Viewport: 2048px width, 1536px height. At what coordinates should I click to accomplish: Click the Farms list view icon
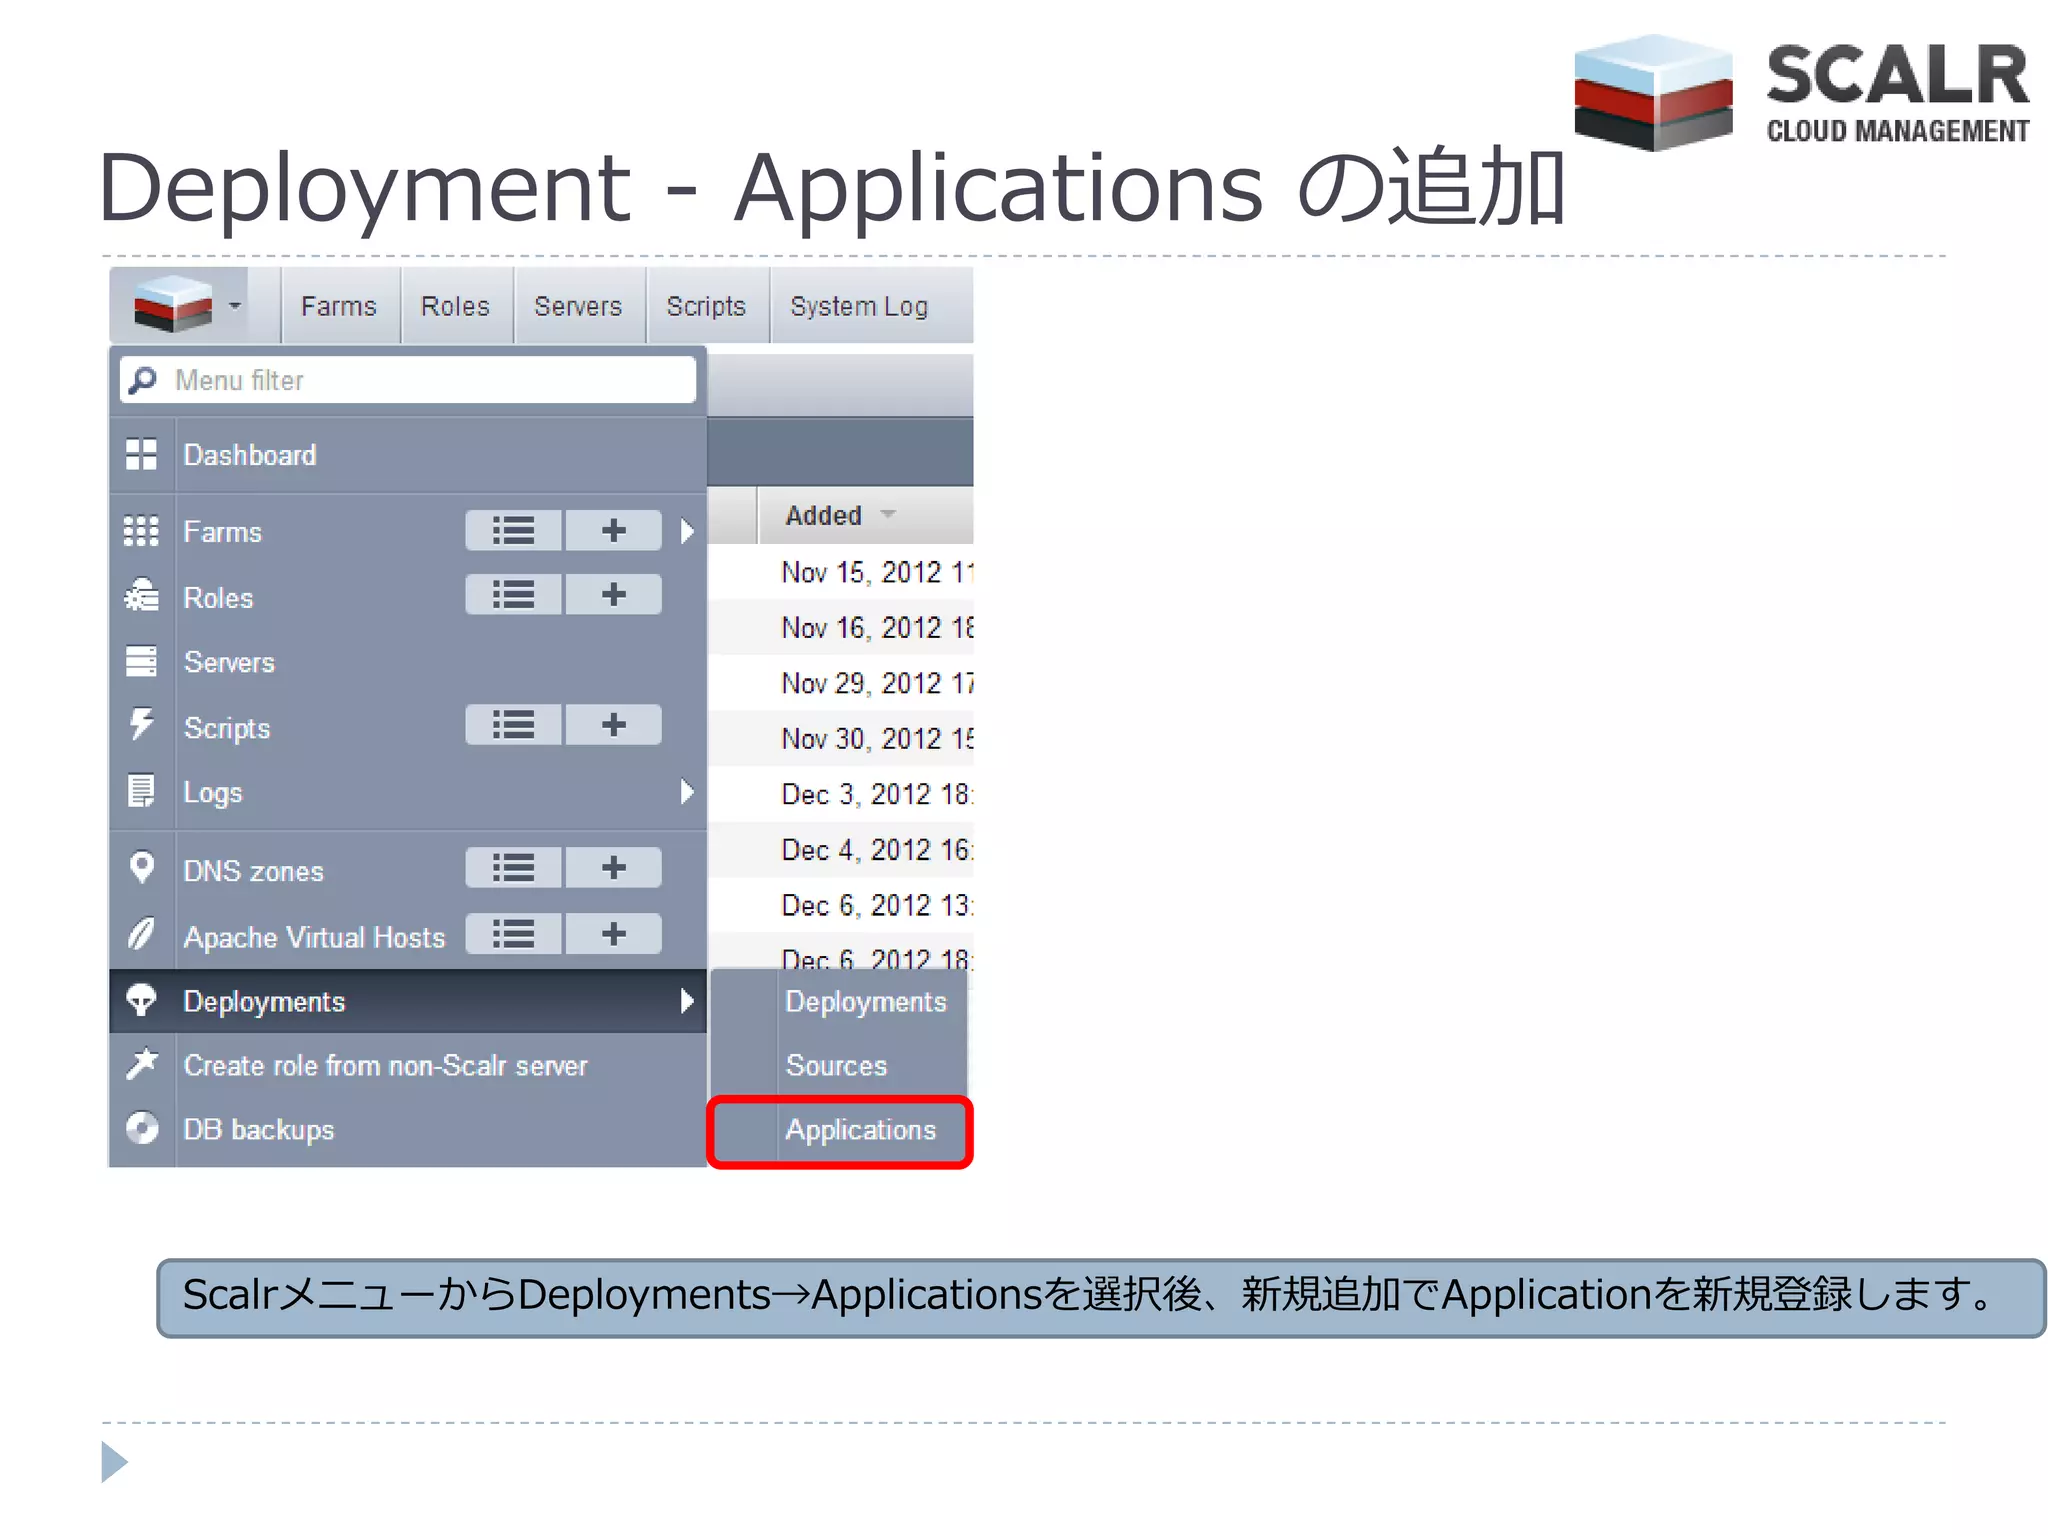click(513, 530)
